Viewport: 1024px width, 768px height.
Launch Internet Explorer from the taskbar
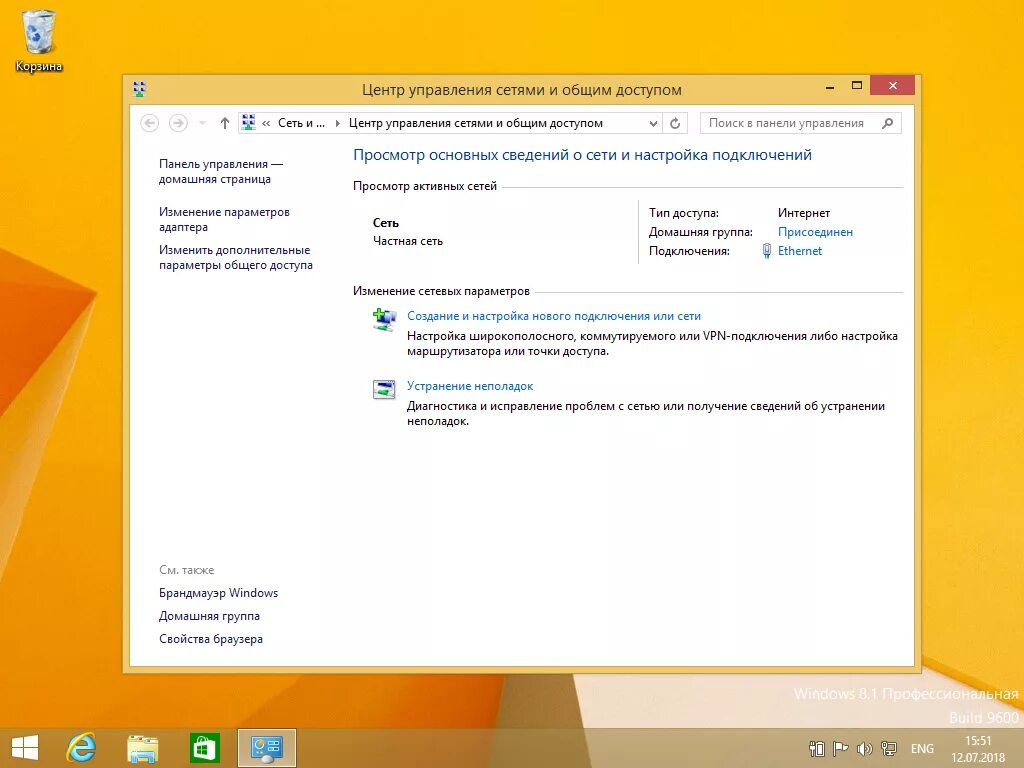coord(79,747)
